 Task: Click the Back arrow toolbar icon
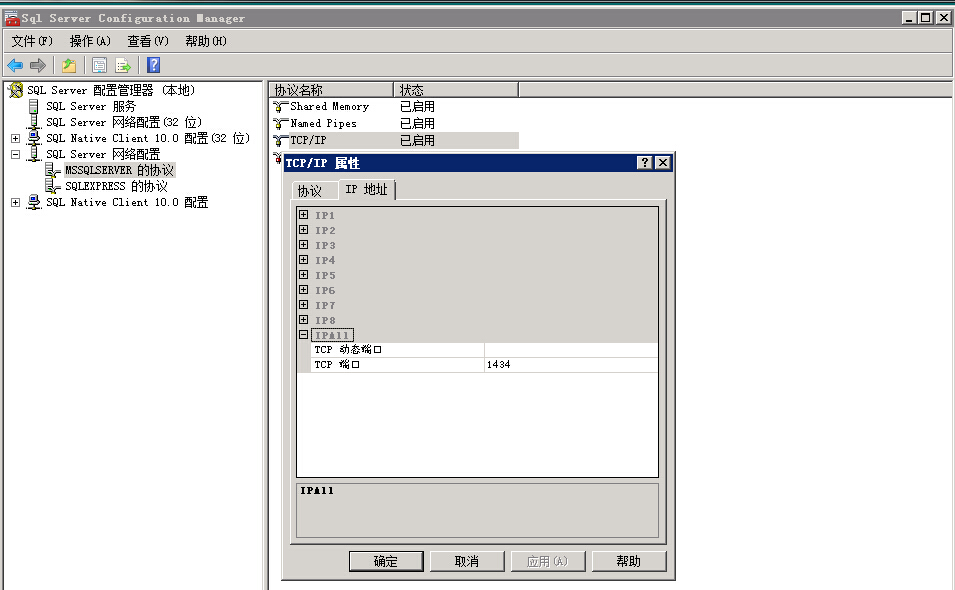[15, 65]
